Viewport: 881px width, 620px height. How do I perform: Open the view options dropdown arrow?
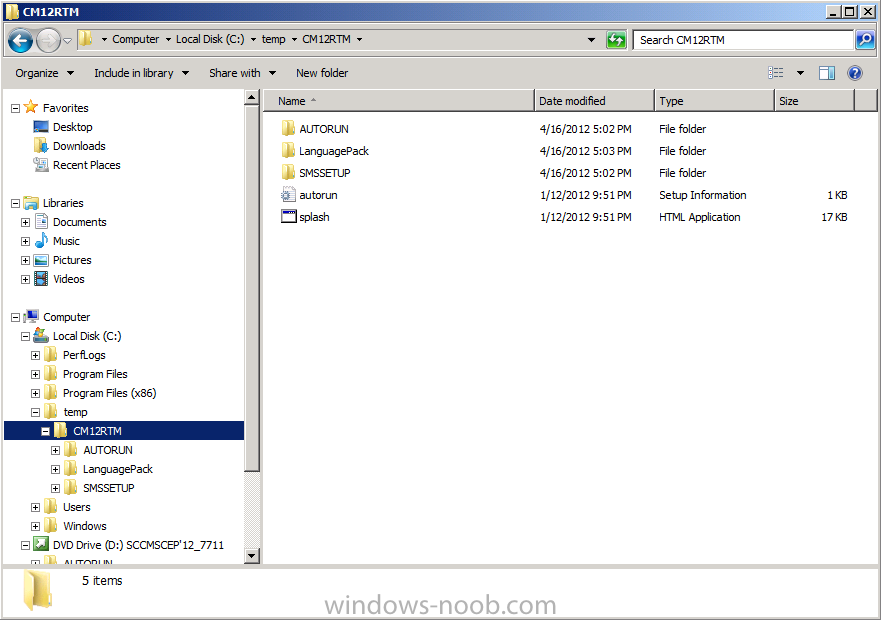[x=800, y=73]
